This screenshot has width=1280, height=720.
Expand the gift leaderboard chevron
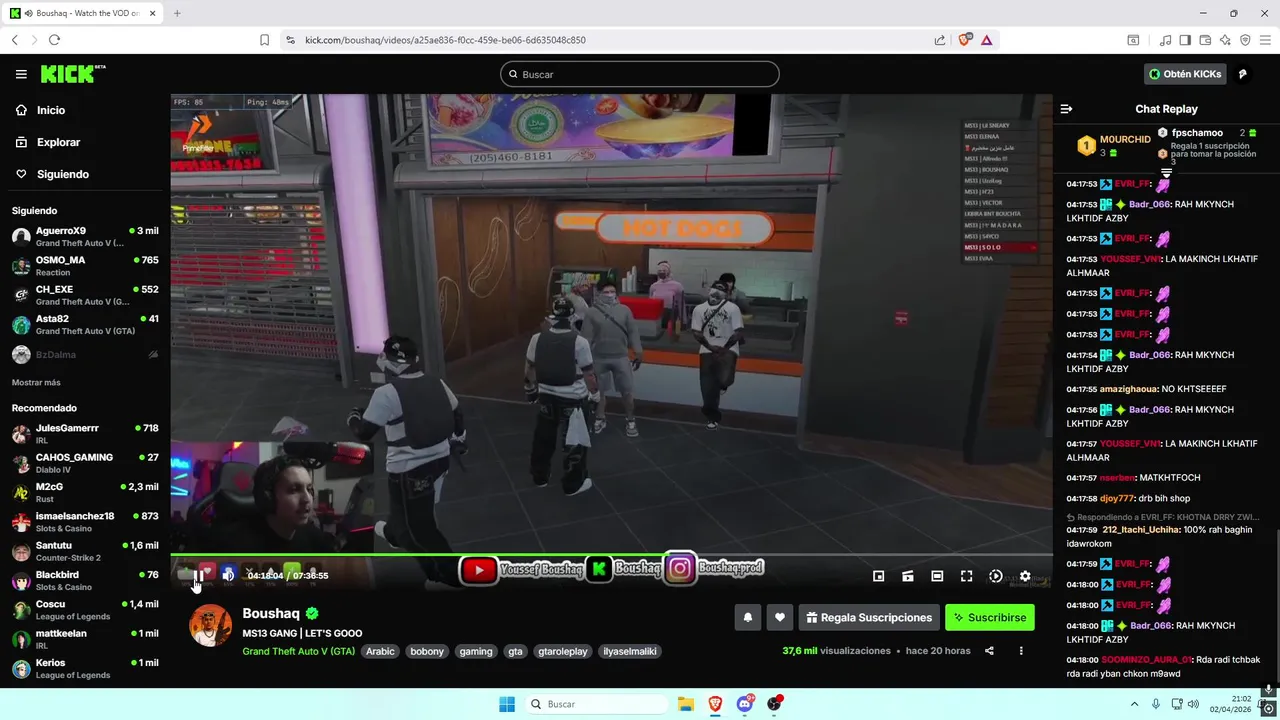click(1166, 173)
